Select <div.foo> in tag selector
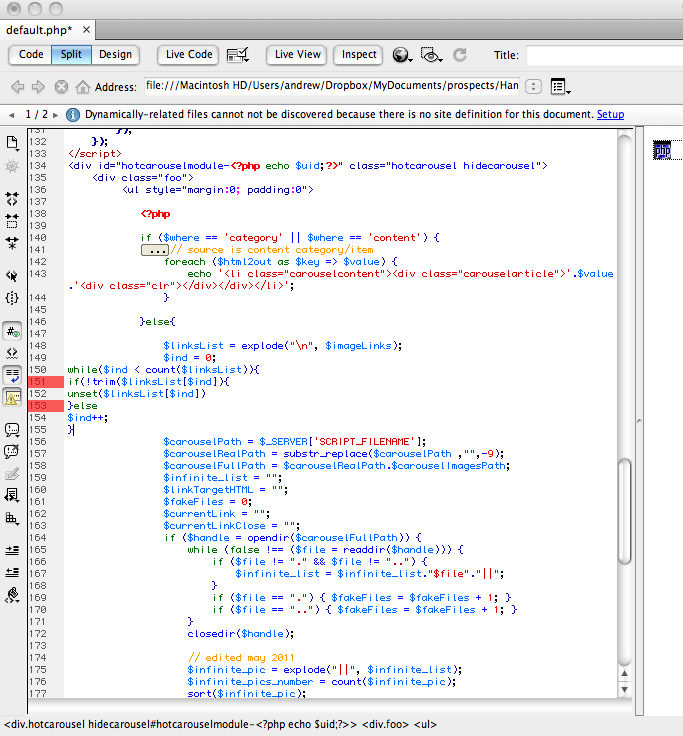This screenshot has width=683, height=736. [385, 724]
